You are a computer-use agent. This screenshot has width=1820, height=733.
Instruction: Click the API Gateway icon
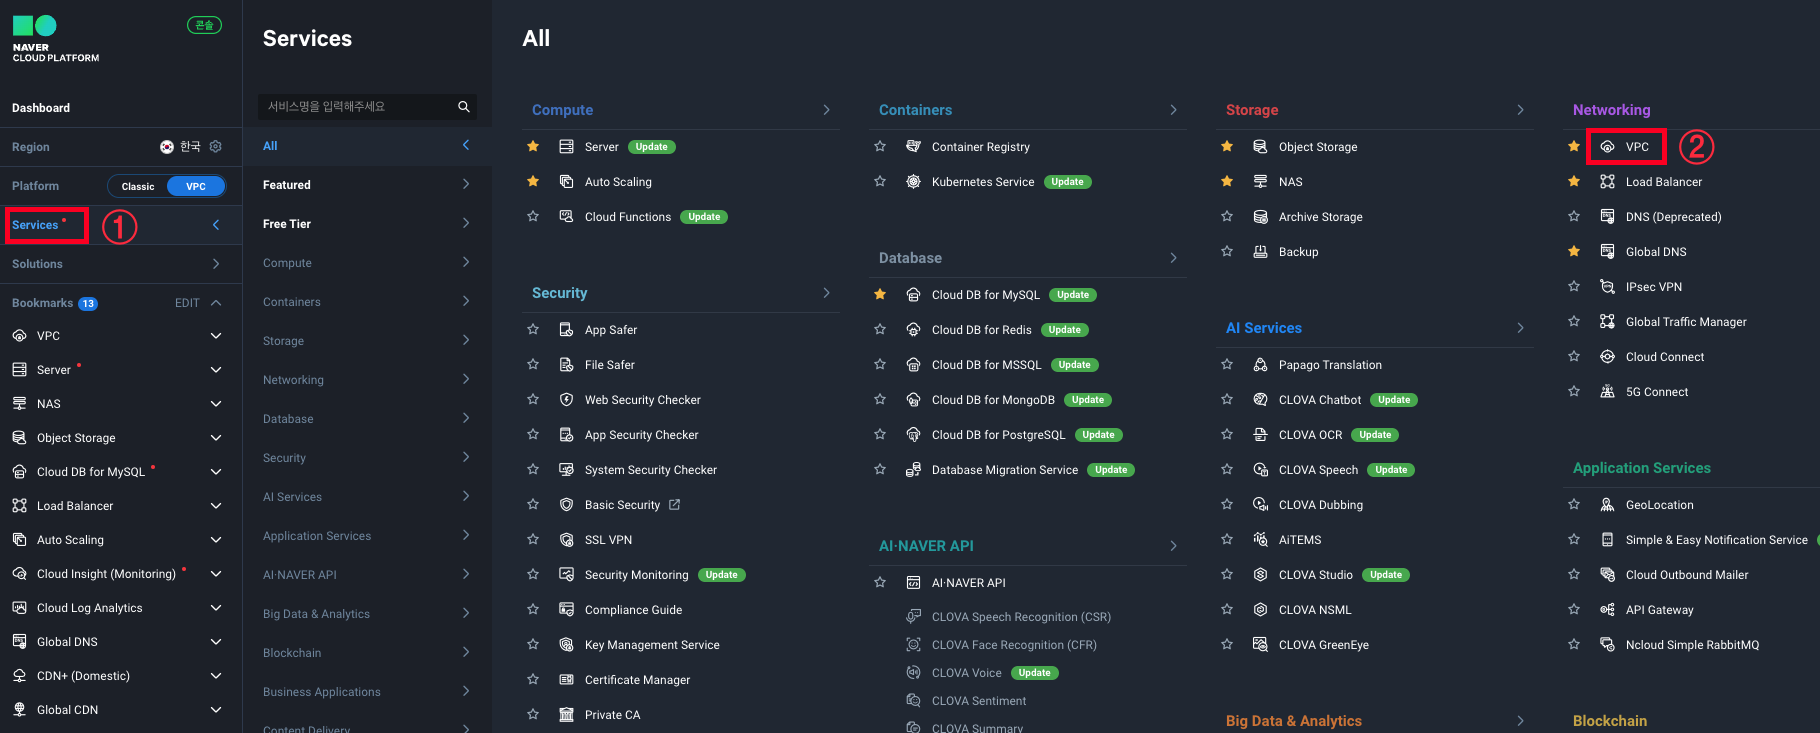1607,610
